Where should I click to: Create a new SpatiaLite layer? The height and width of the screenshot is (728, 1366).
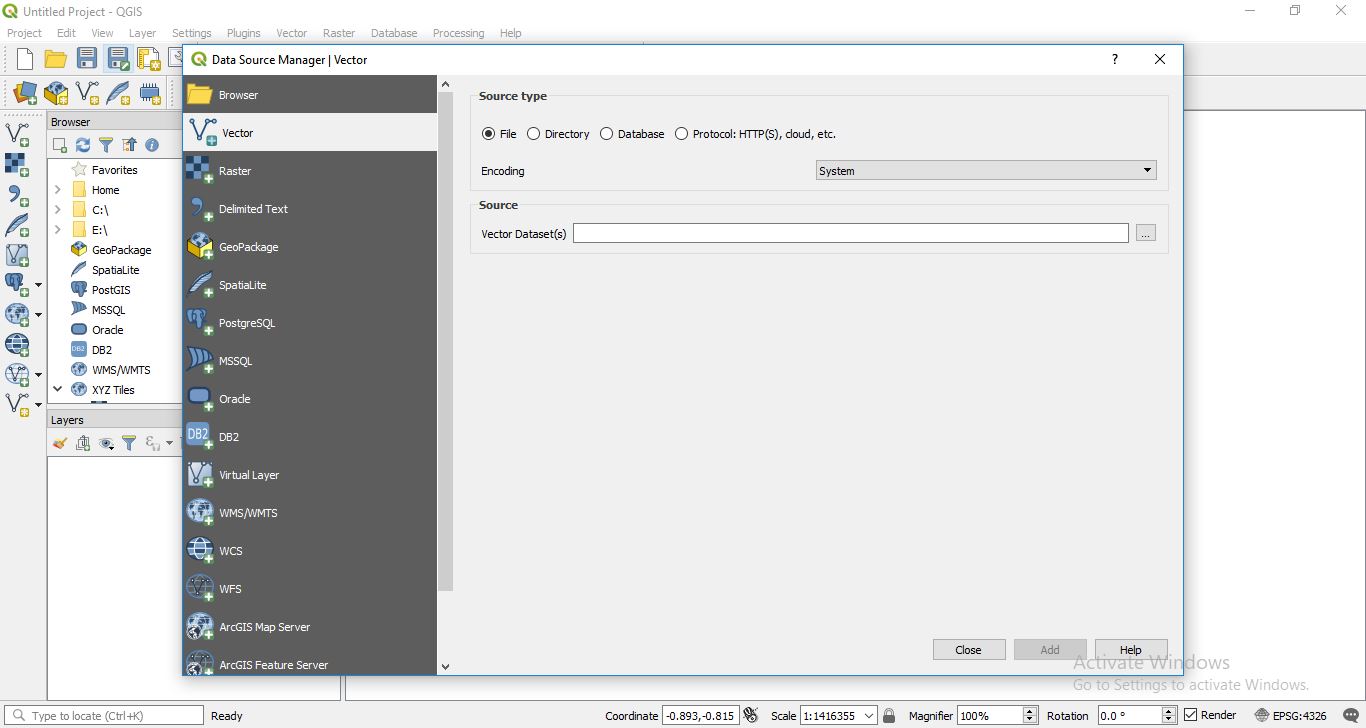click(120, 92)
